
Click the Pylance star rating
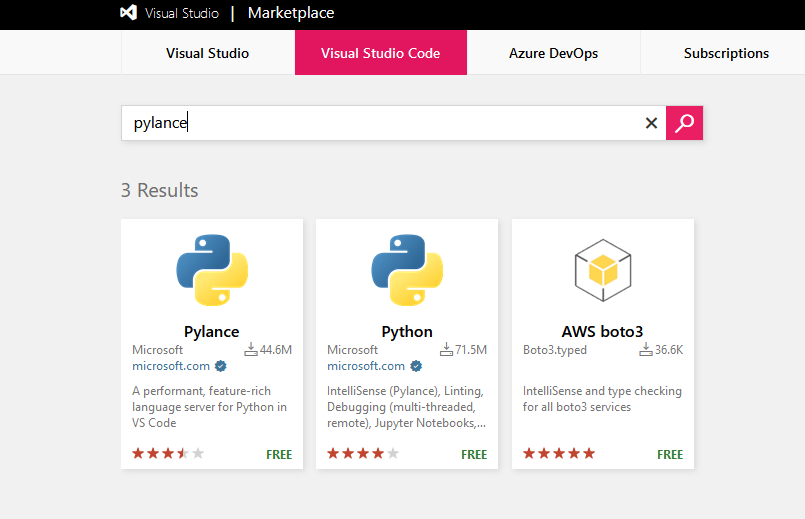(x=168, y=453)
